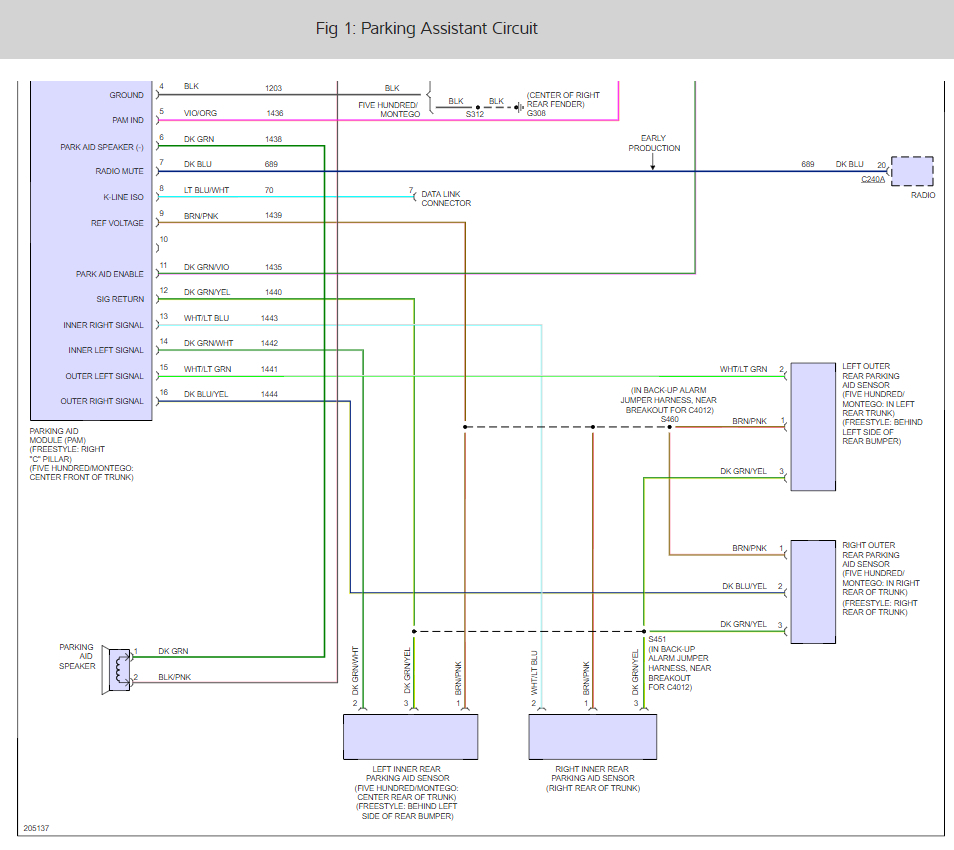Click the LEFT INNER REAR PARKING AID SENSOR caption
Viewport: 954px width, 850px height.
pos(407,792)
